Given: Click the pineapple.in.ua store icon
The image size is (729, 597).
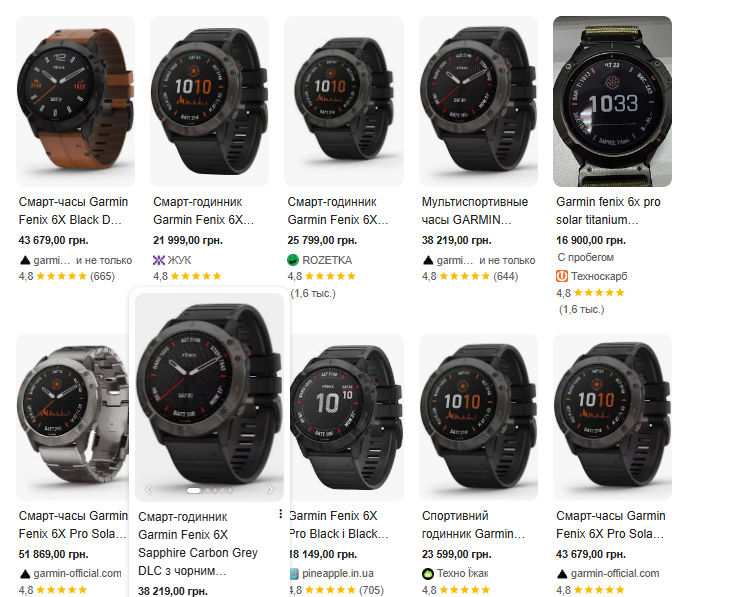Looking at the screenshot, I should click(294, 574).
